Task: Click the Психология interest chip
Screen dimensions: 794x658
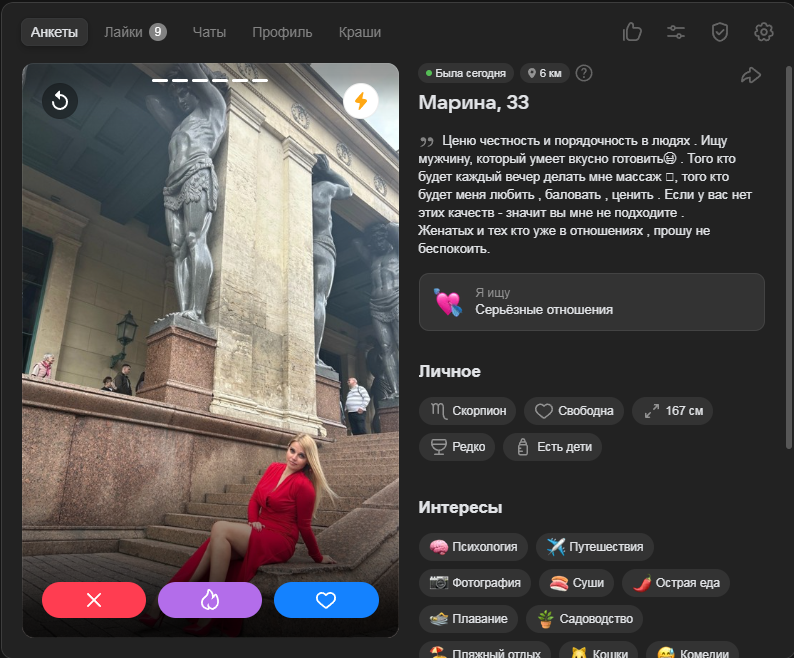Action: click(x=473, y=547)
